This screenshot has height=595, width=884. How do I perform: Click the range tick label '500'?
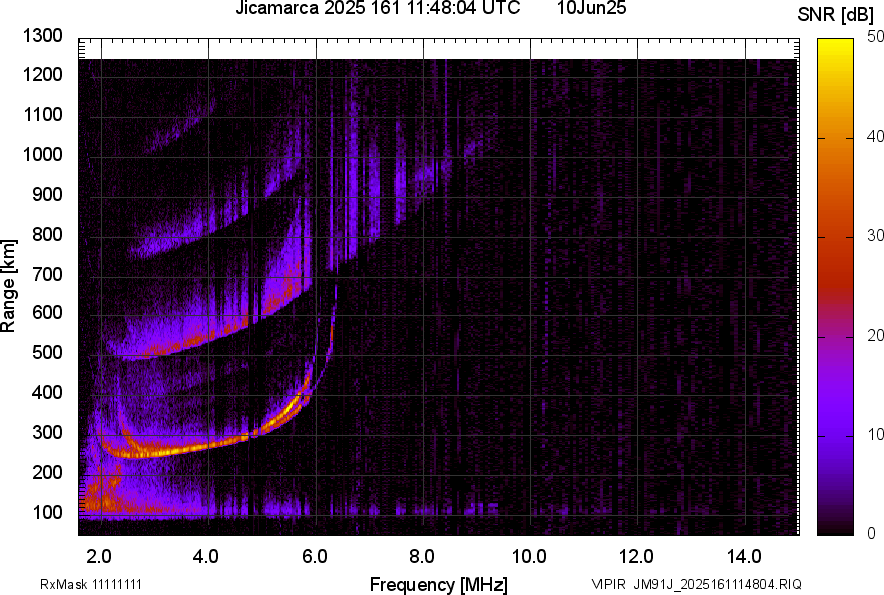[x=47, y=352]
